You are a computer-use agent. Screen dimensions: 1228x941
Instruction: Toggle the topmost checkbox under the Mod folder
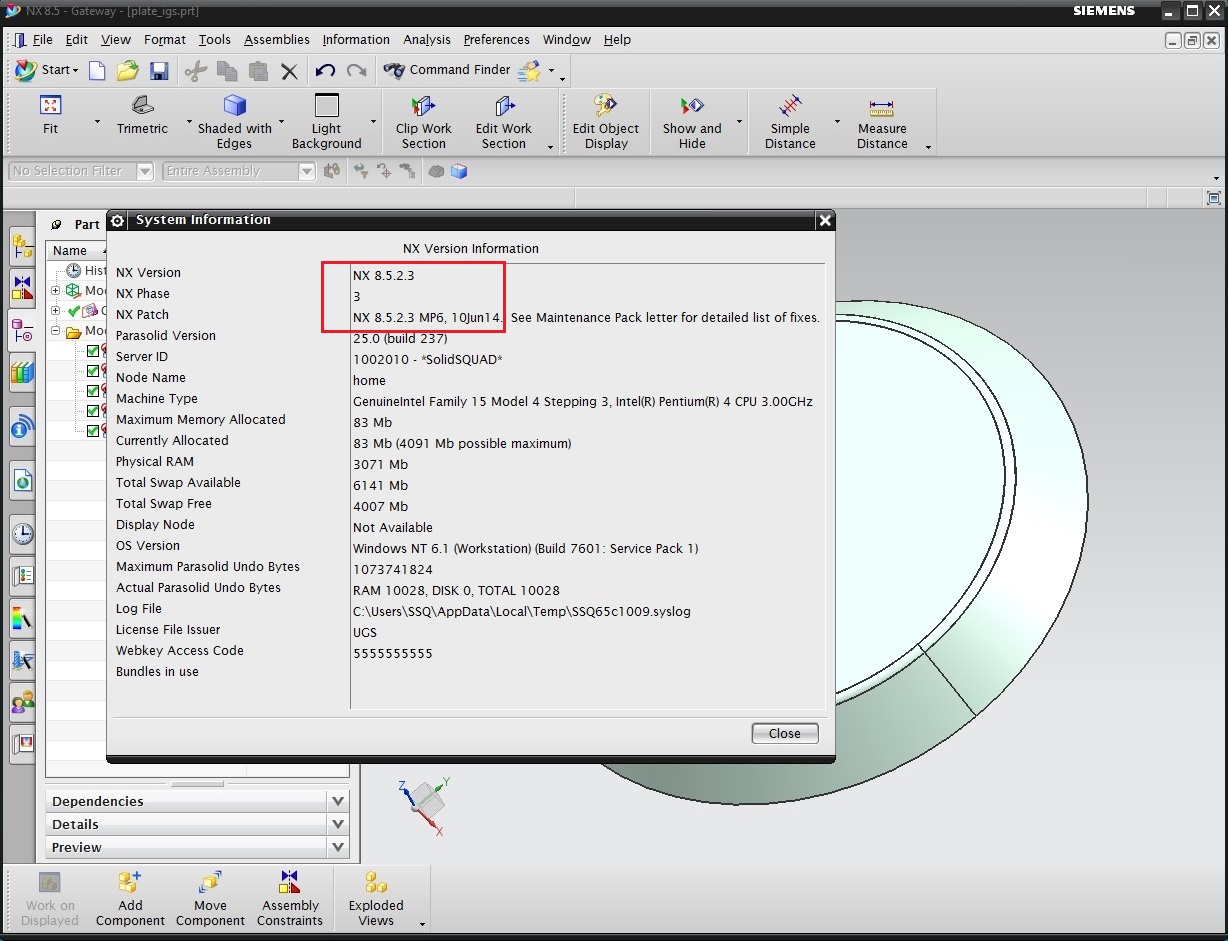[x=93, y=351]
